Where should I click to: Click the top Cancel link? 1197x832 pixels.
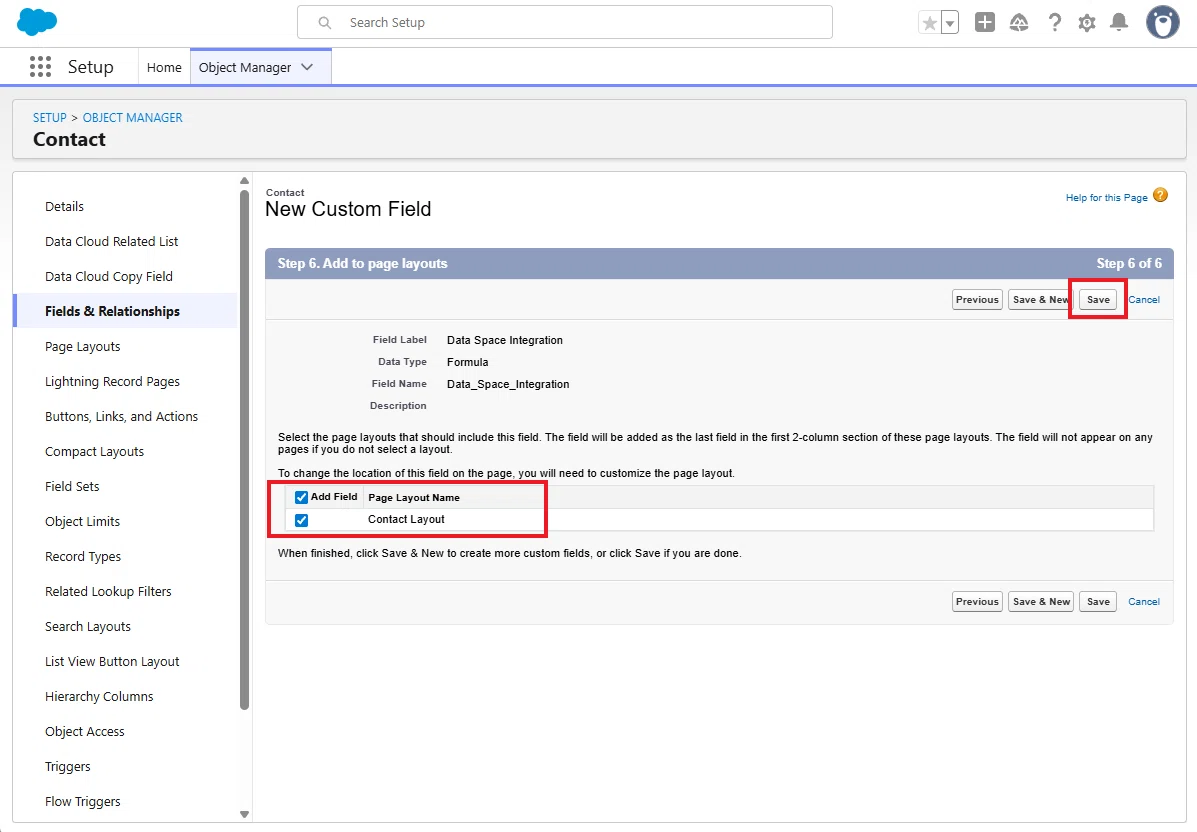[x=1144, y=299]
